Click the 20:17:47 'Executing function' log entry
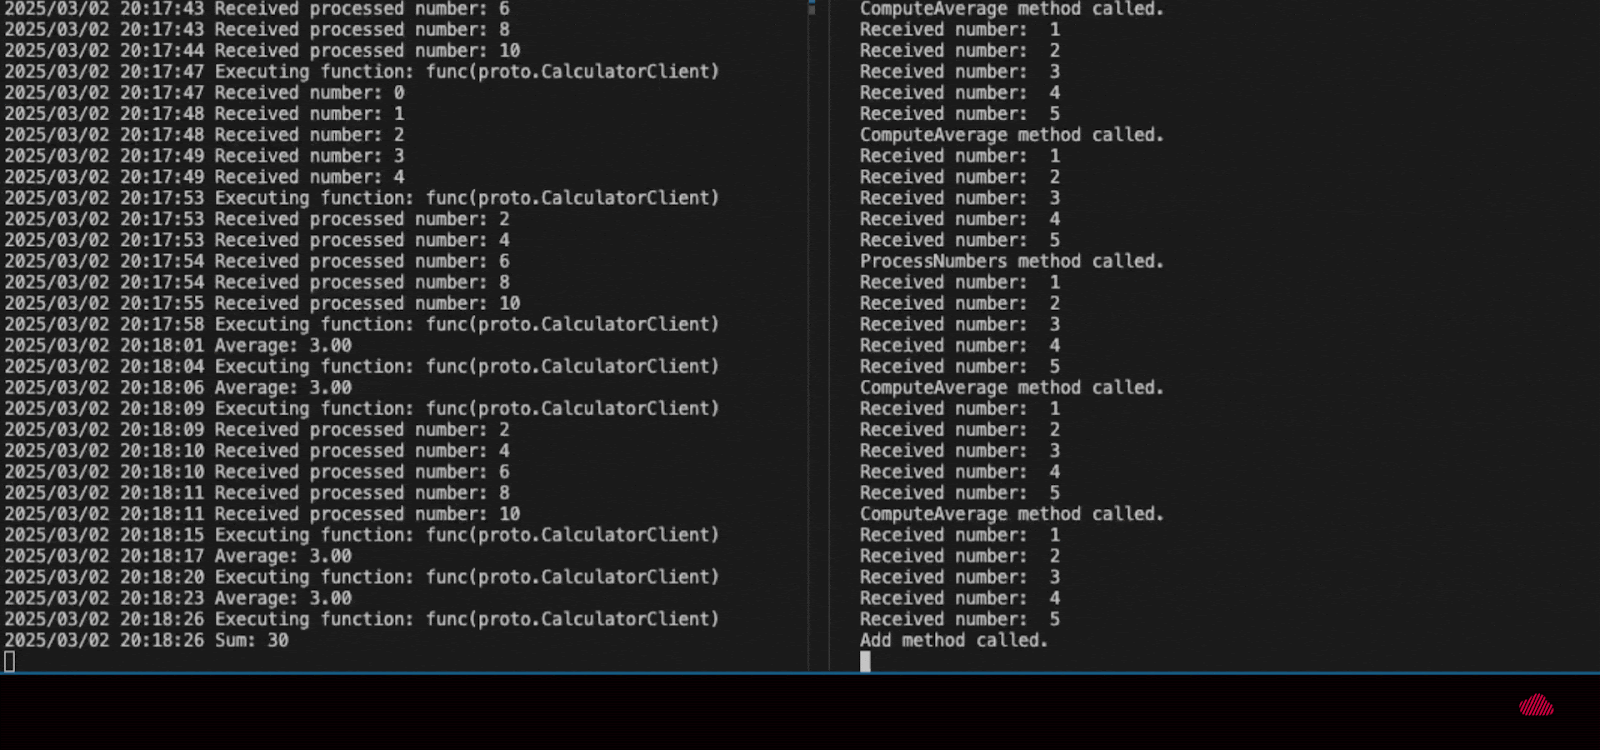The image size is (1600, 750). (x=362, y=71)
